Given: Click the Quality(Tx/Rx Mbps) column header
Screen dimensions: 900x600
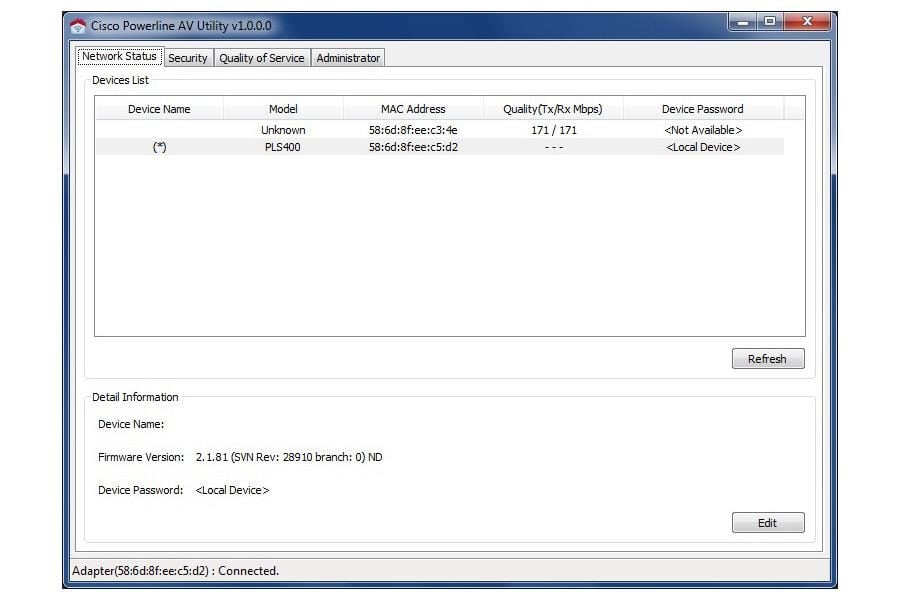Looking at the screenshot, I should 553,109.
